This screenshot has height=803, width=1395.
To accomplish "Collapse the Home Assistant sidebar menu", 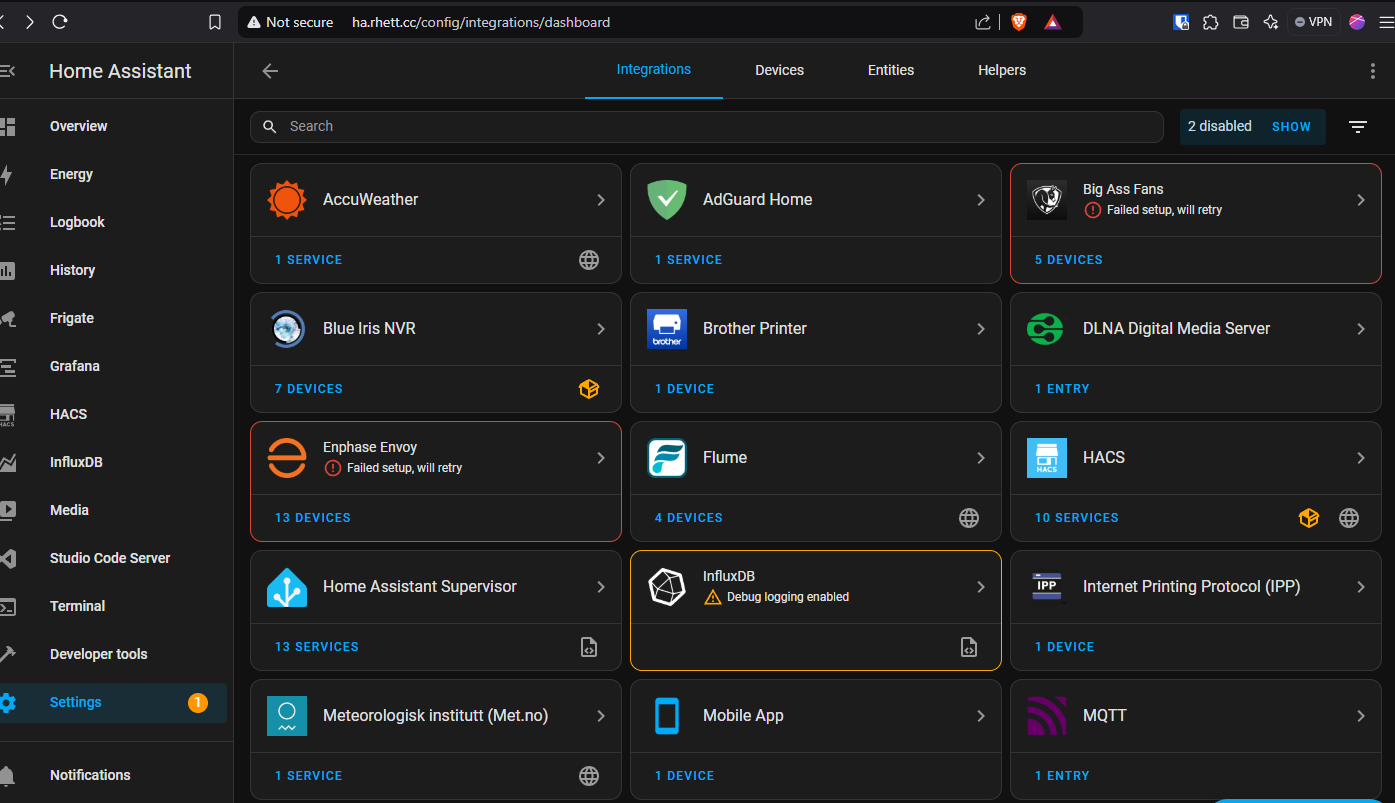I will (8, 71).
